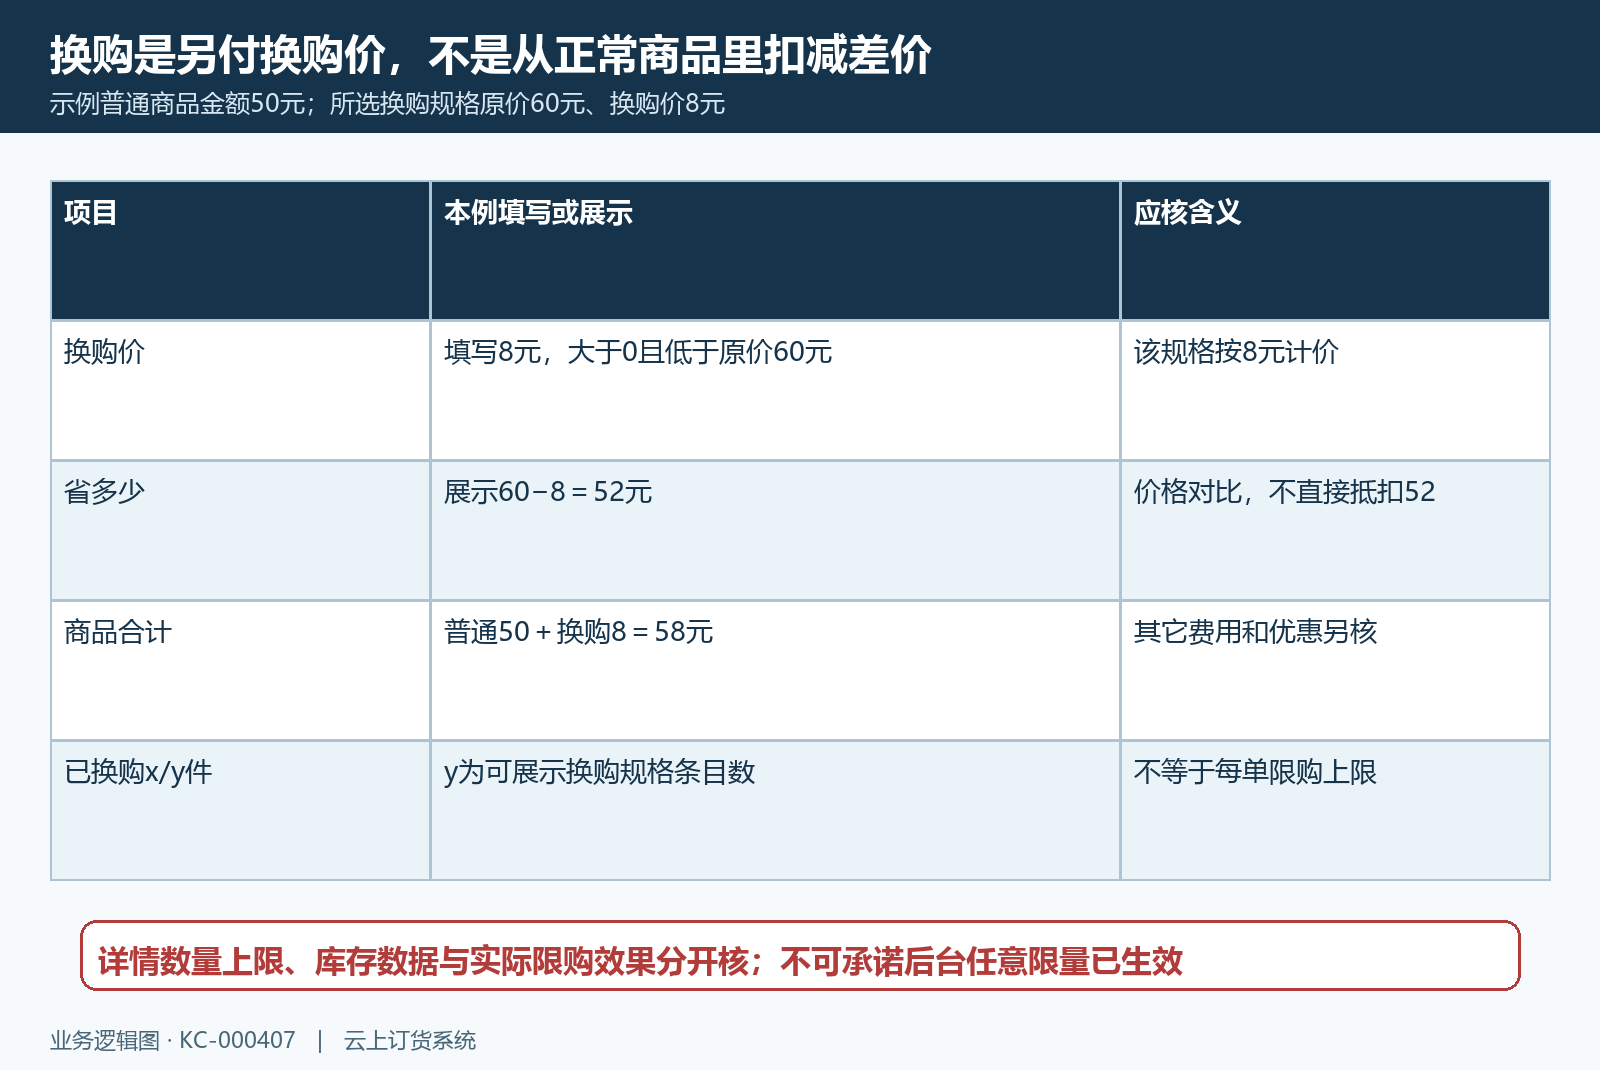The width and height of the screenshot is (1600, 1070).
Task: Click footer text '业务逻辑图 · KC-000407'
Action: pos(173,1041)
